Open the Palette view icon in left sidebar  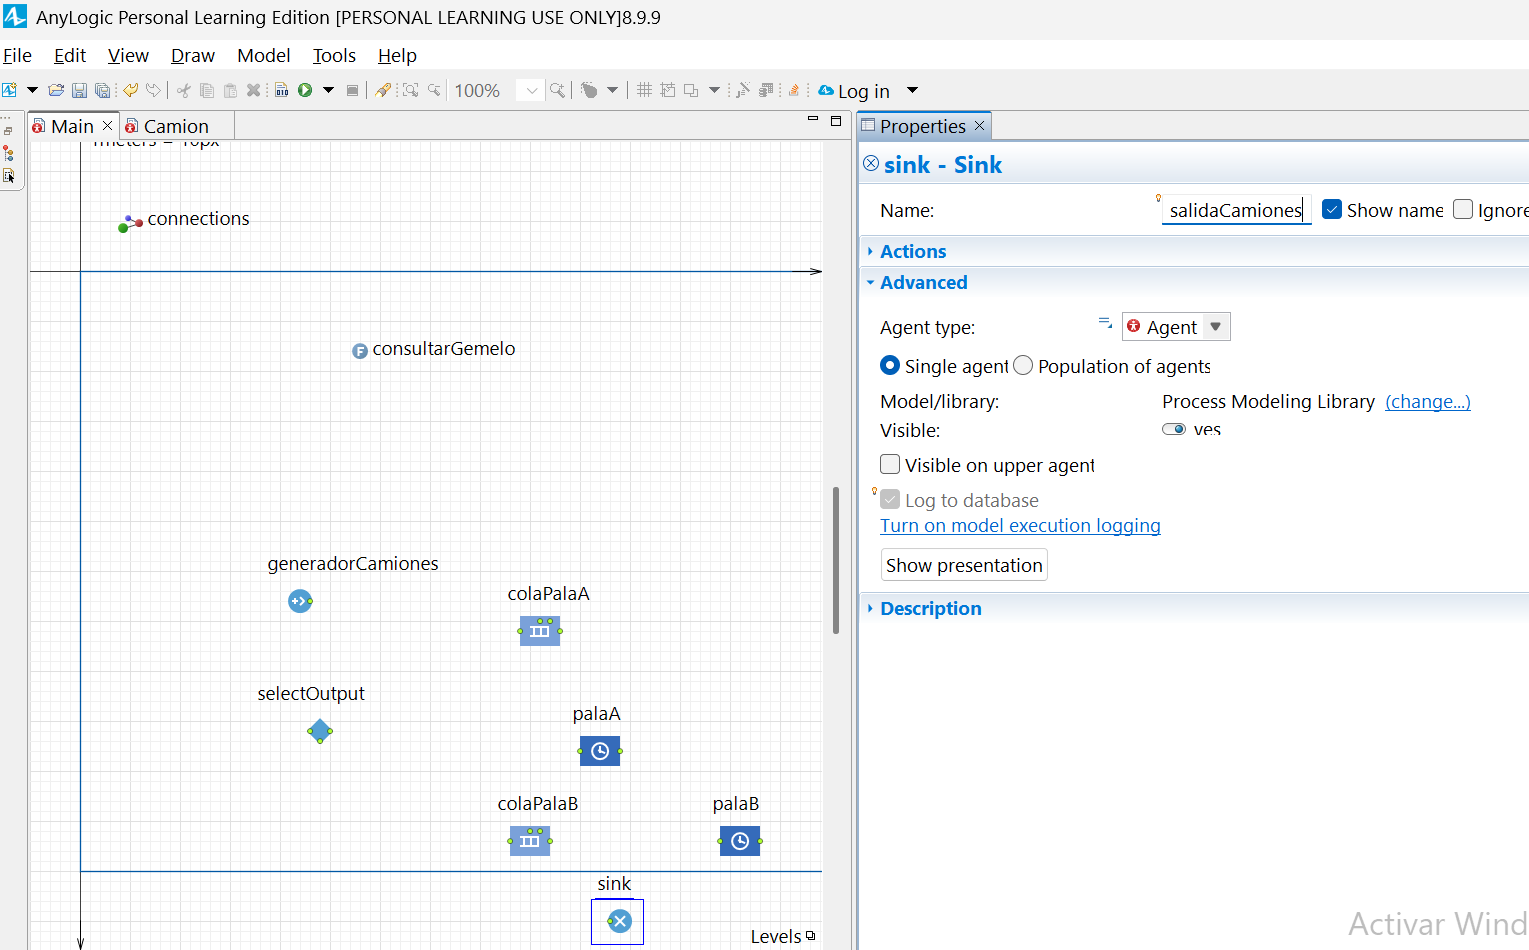[8, 176]
